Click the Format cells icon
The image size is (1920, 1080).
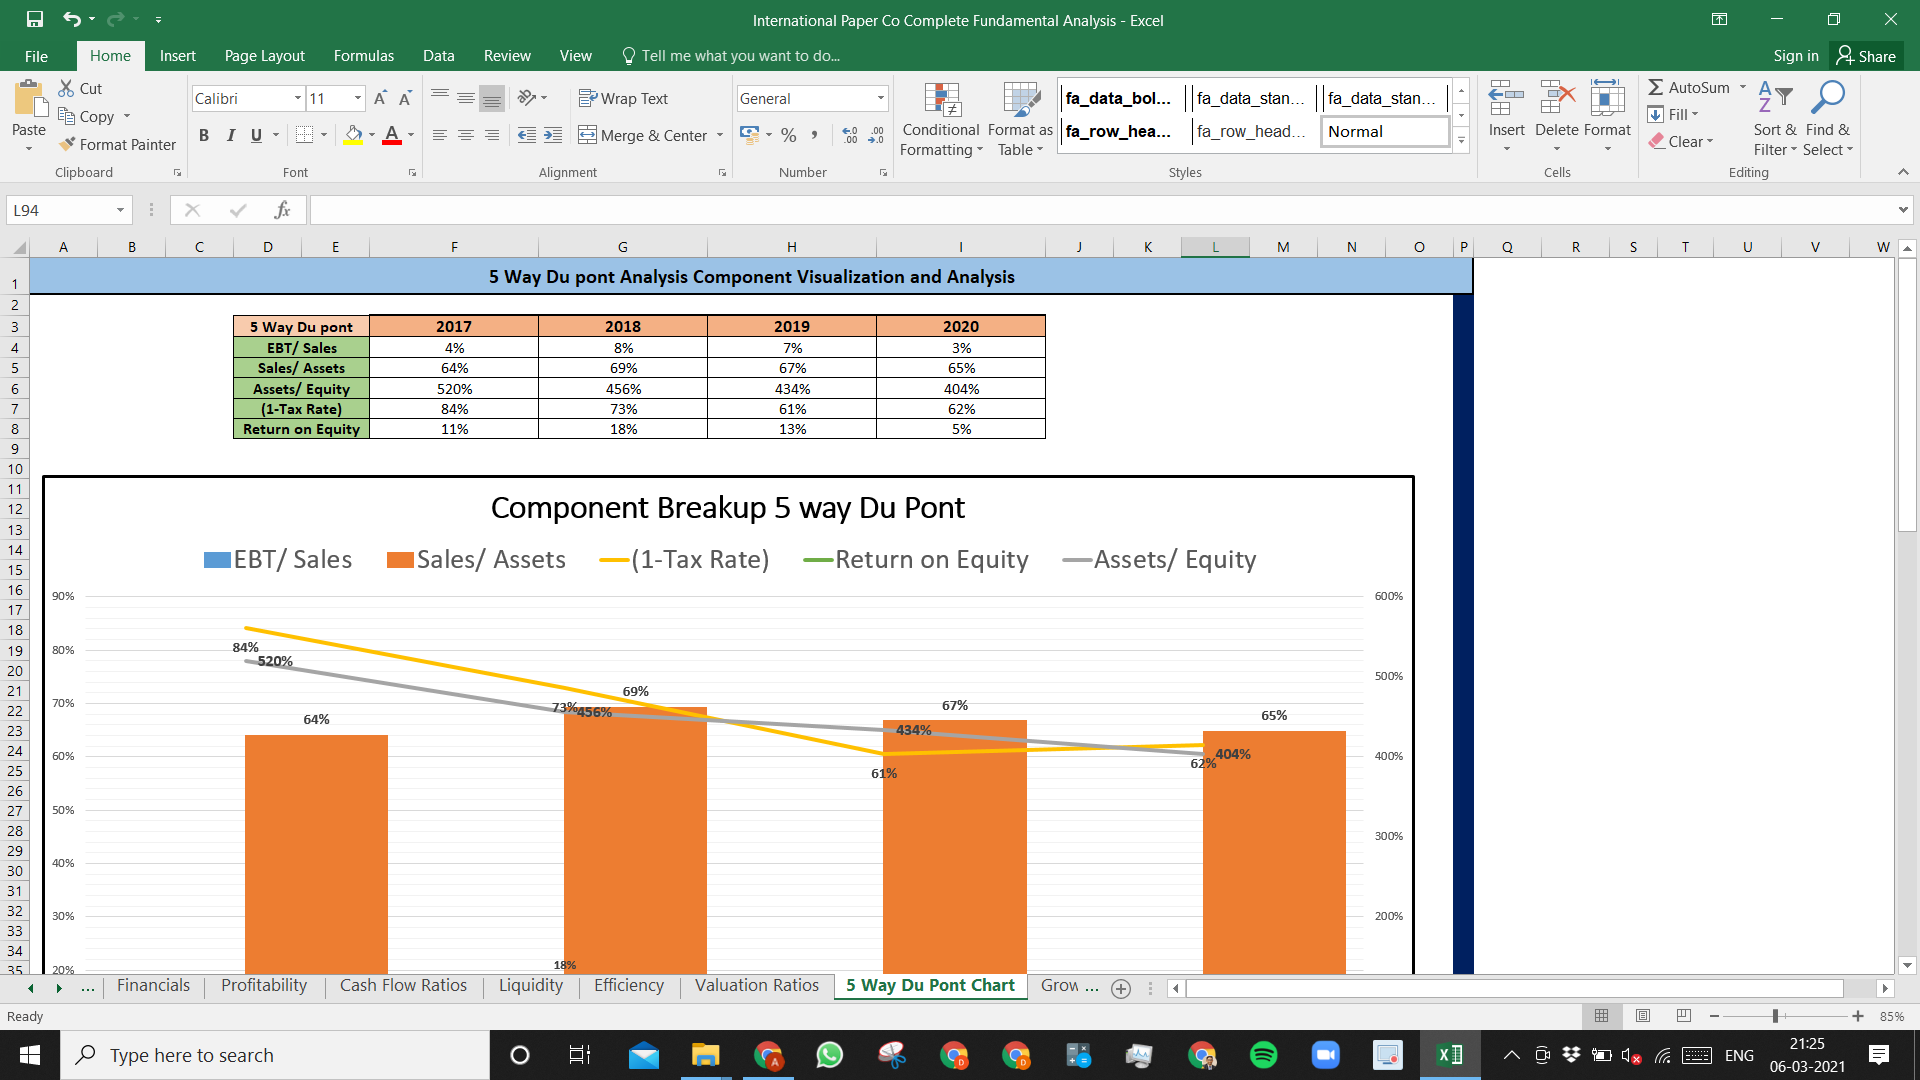tap(1607, 98)
